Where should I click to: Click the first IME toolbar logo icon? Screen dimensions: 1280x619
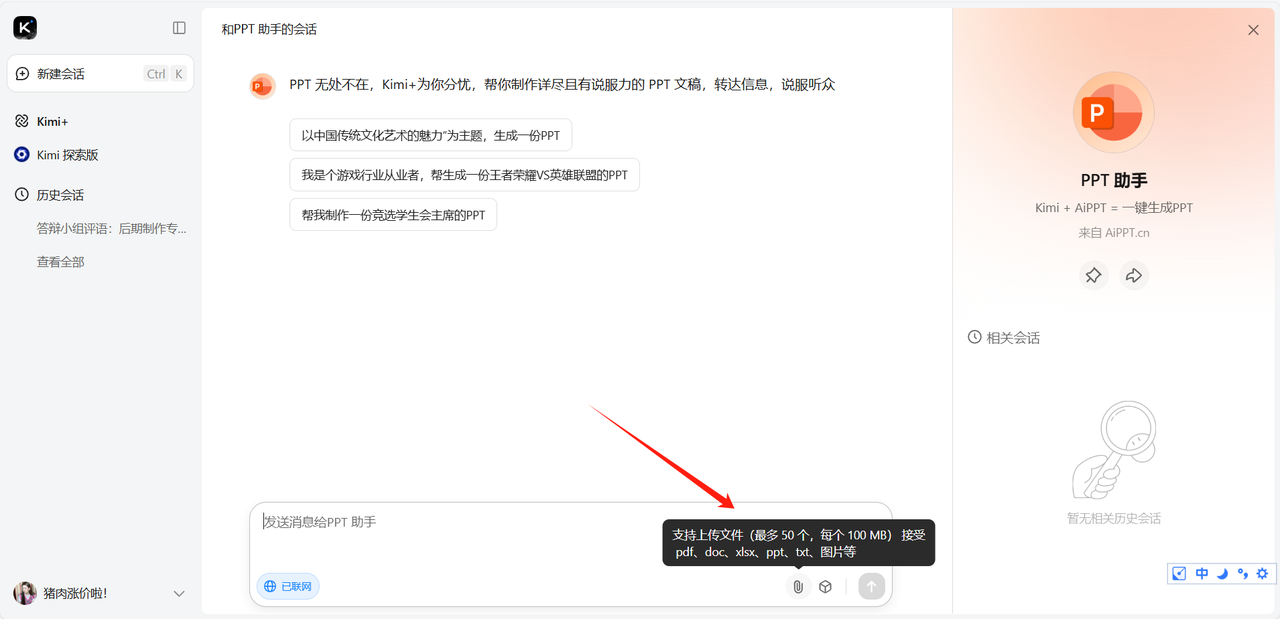click(1180, 574)
